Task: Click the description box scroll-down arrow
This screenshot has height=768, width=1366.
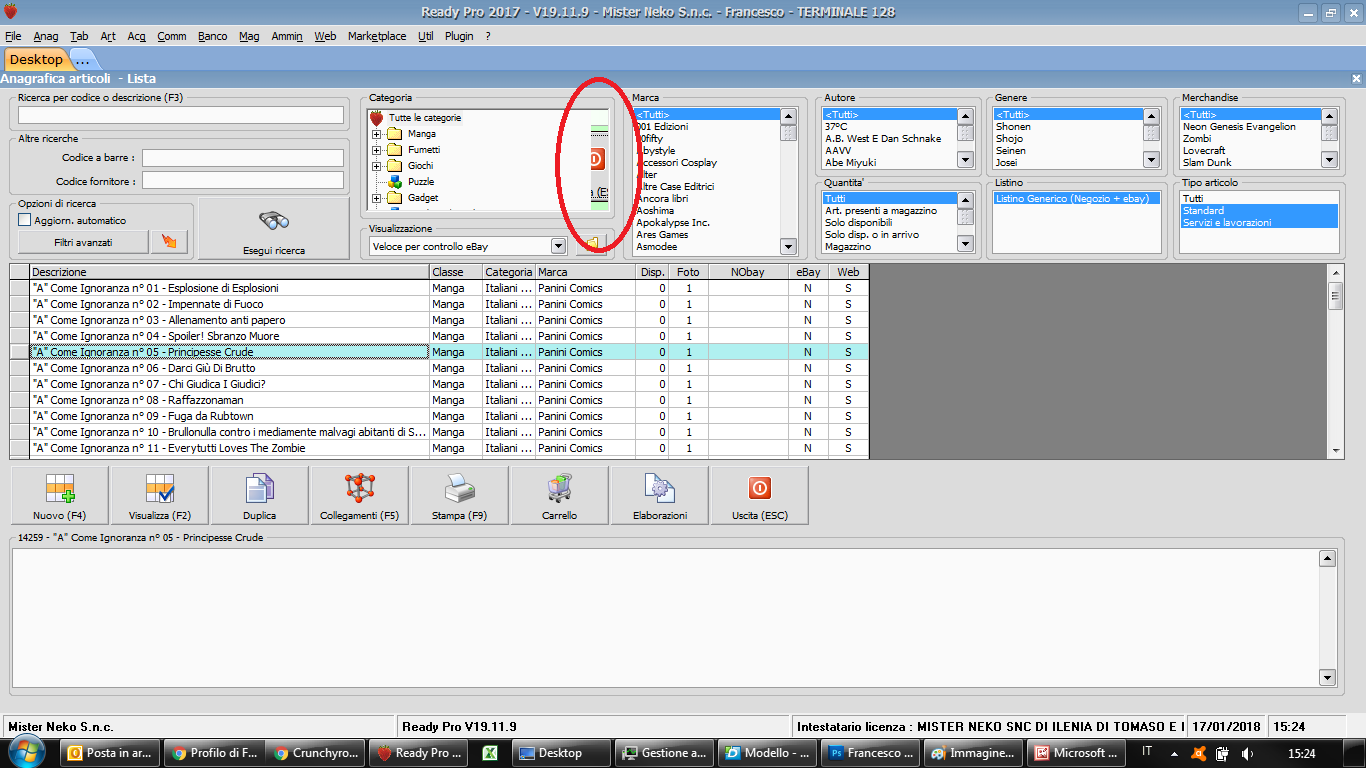Action: point(1327,677)
